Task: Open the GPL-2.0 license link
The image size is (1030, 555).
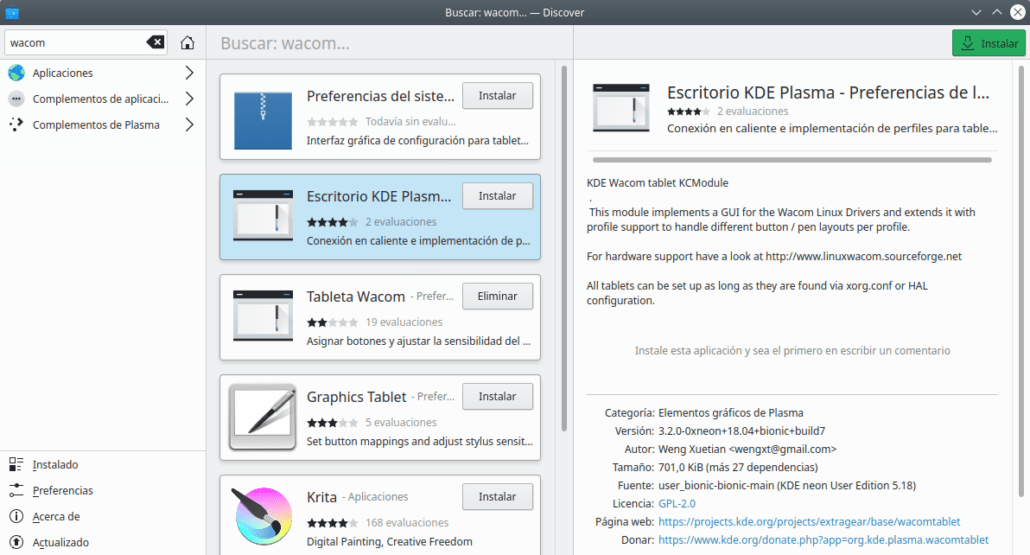Action: tap(677, 504)
